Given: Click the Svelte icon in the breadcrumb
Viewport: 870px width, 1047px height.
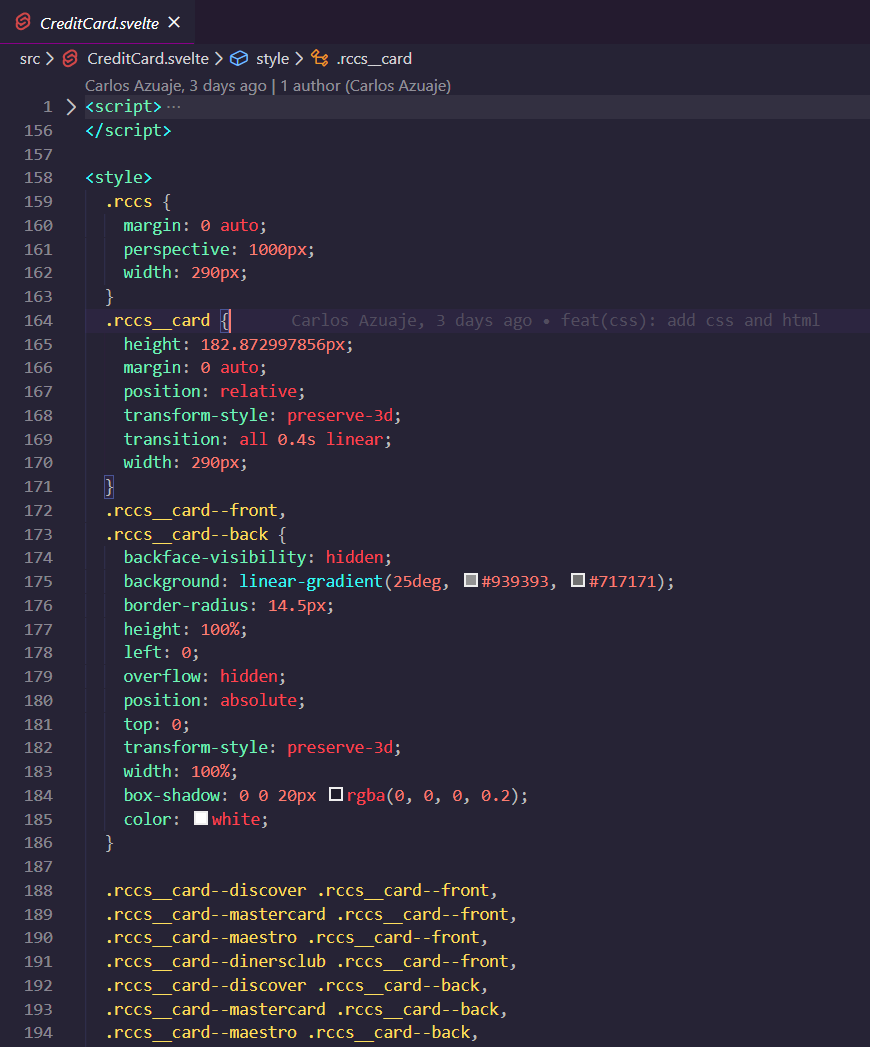Looking at the screenshot, I should tap(70, 59).
